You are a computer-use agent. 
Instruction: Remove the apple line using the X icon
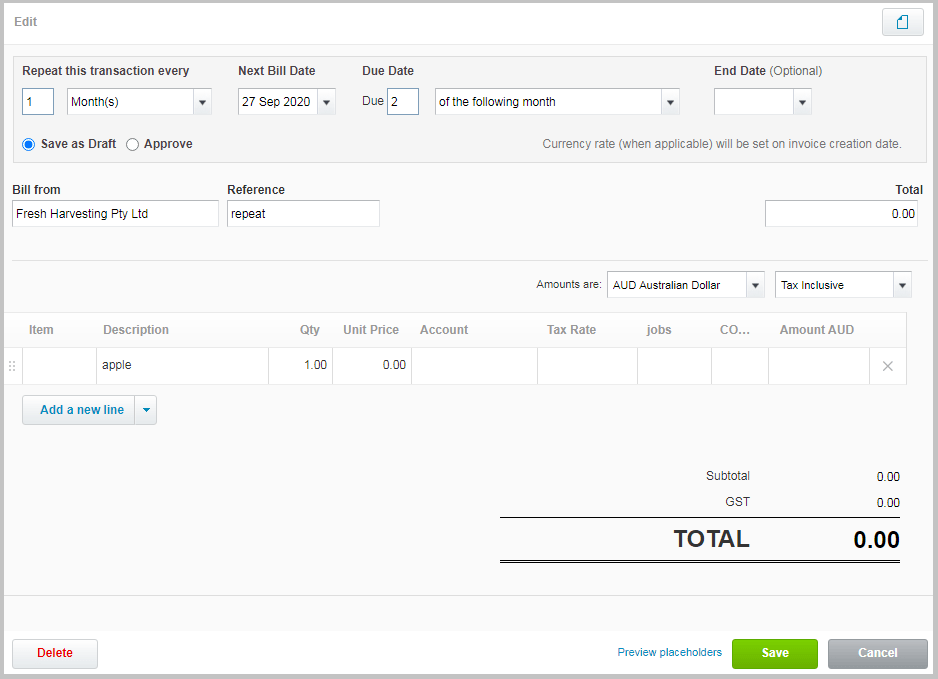pyautogui.click(x=887, y=365)
